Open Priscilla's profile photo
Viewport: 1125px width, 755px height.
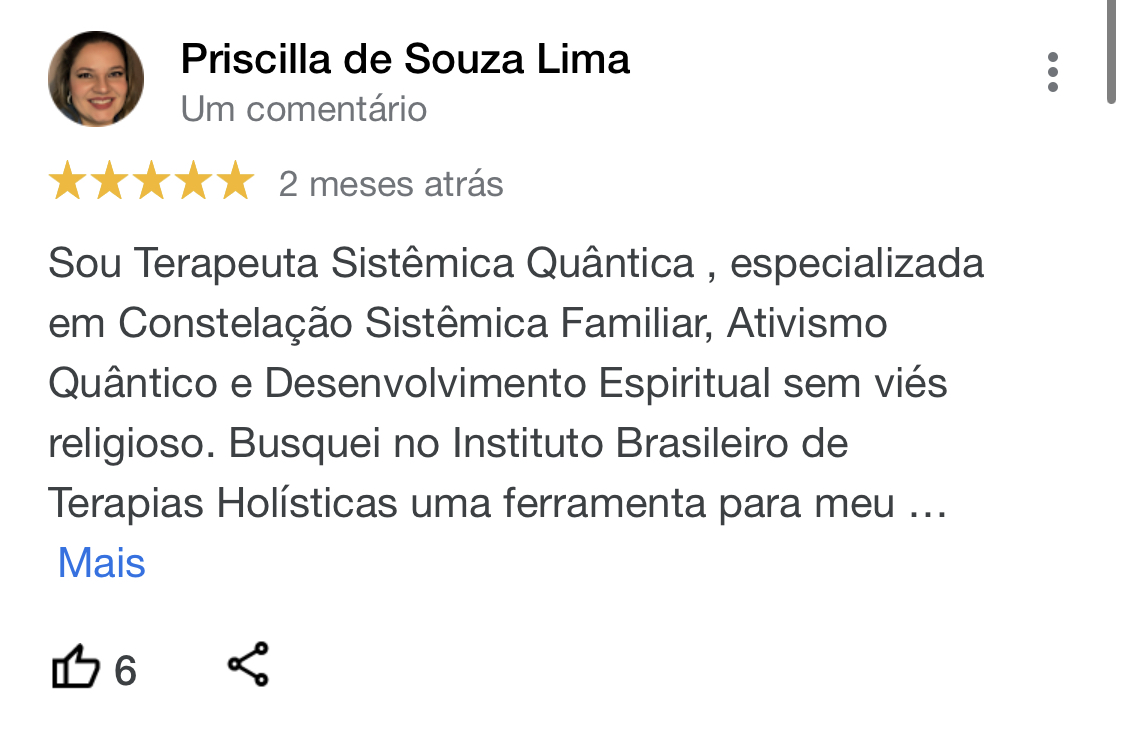click(x=96, y=79)
